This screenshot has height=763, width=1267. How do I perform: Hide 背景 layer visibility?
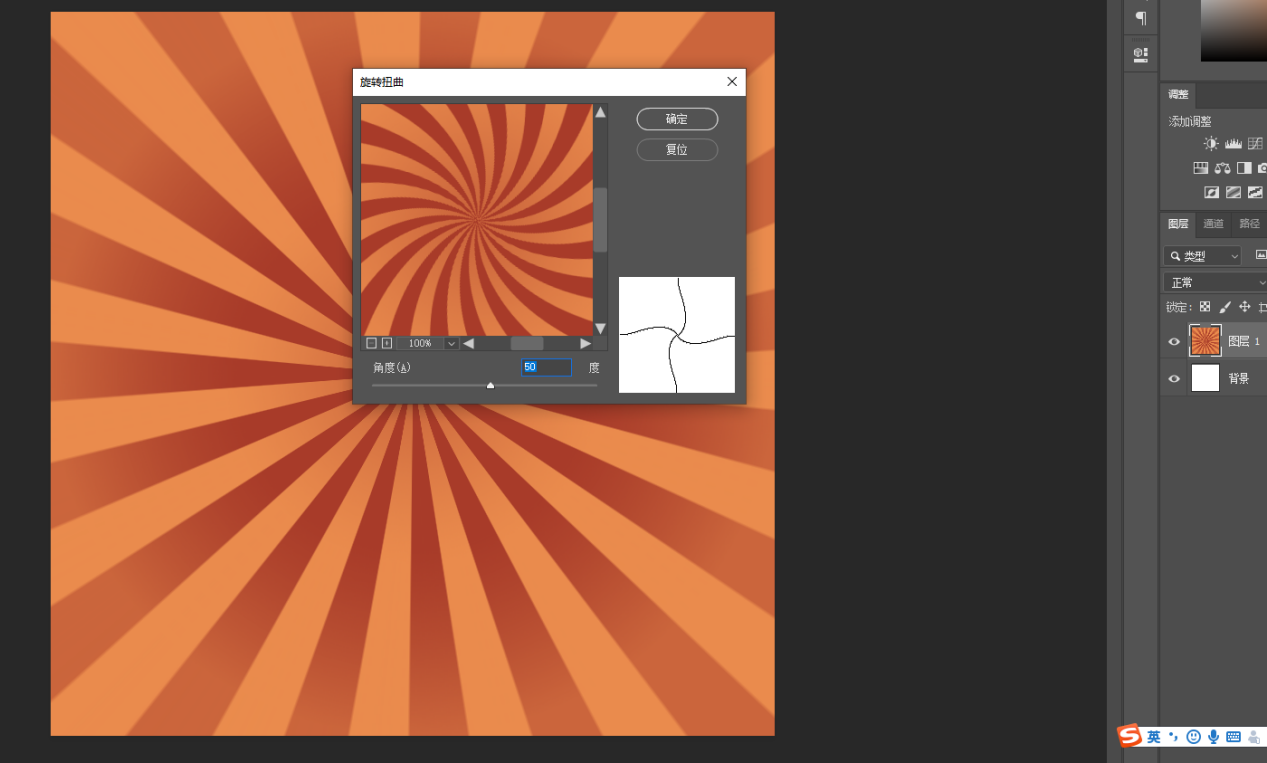pos(1174,378)
